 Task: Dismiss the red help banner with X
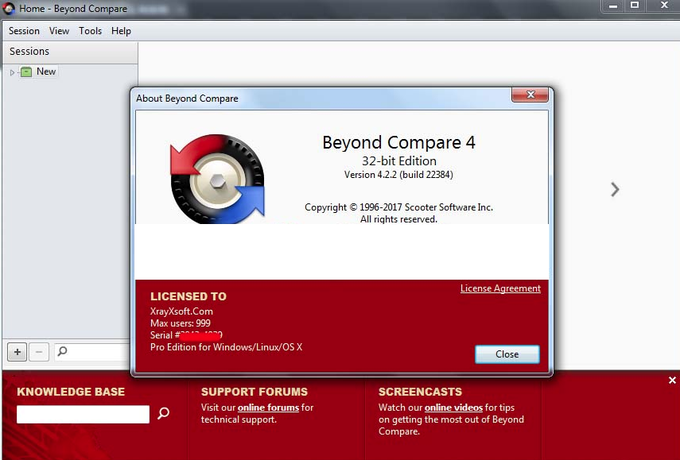(x=672, y=380)
